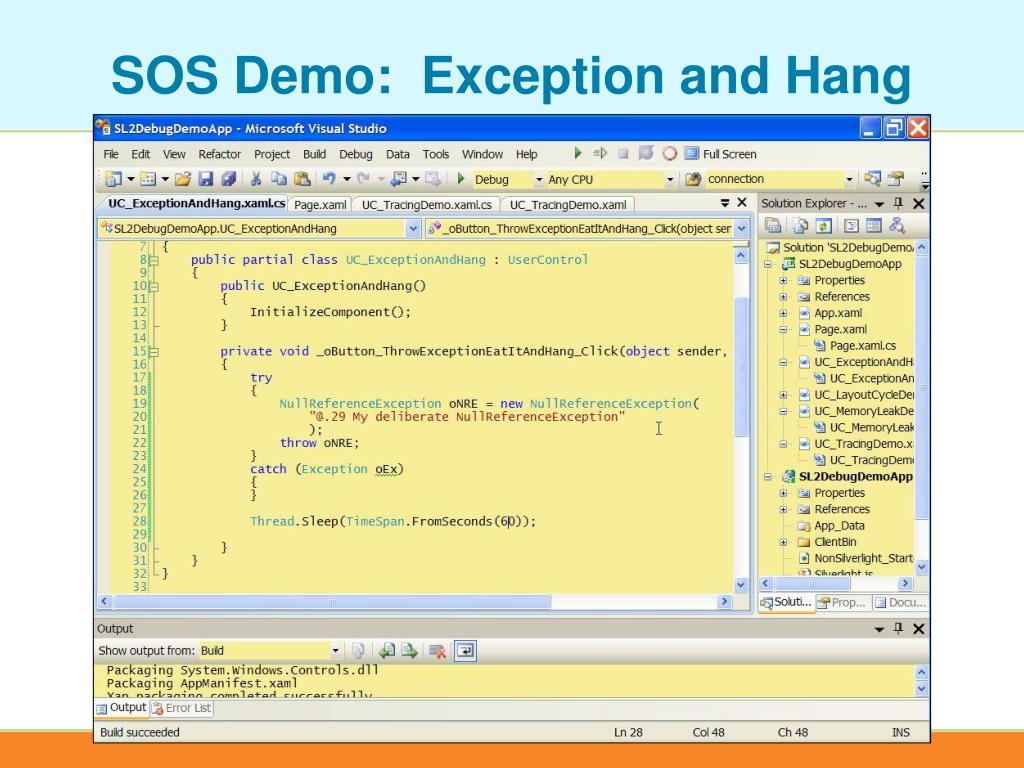Click the green Continue arrow next to Help
Screen dimensions: 1024x768
[x=578, y=153]
